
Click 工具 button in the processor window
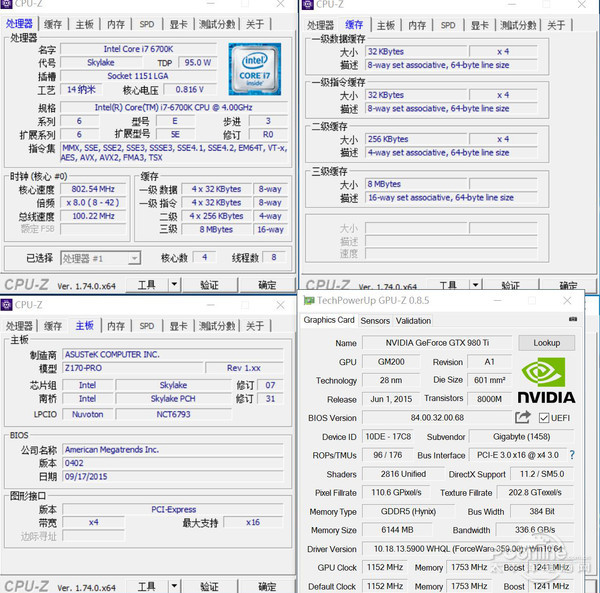pyautogui.click(x=147, y=284)
